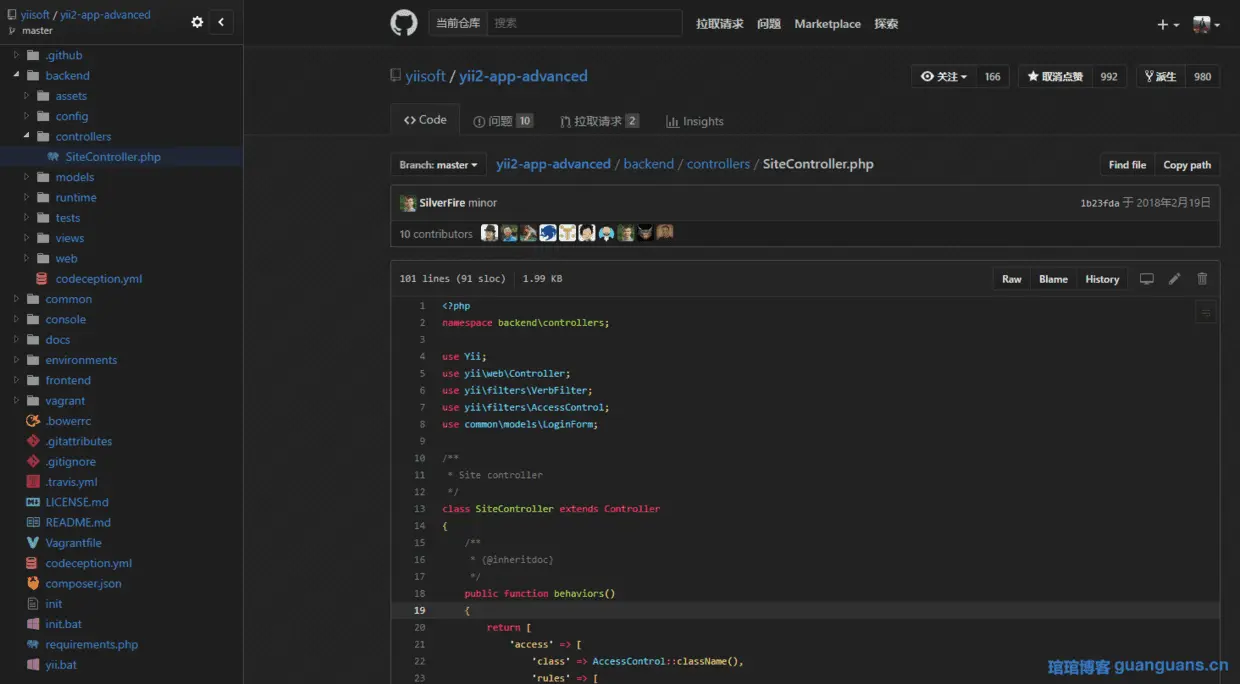The height and width of the screenshot is (684, 1240).
Task: Click init.bat file icon
Action: pos(33,624)
